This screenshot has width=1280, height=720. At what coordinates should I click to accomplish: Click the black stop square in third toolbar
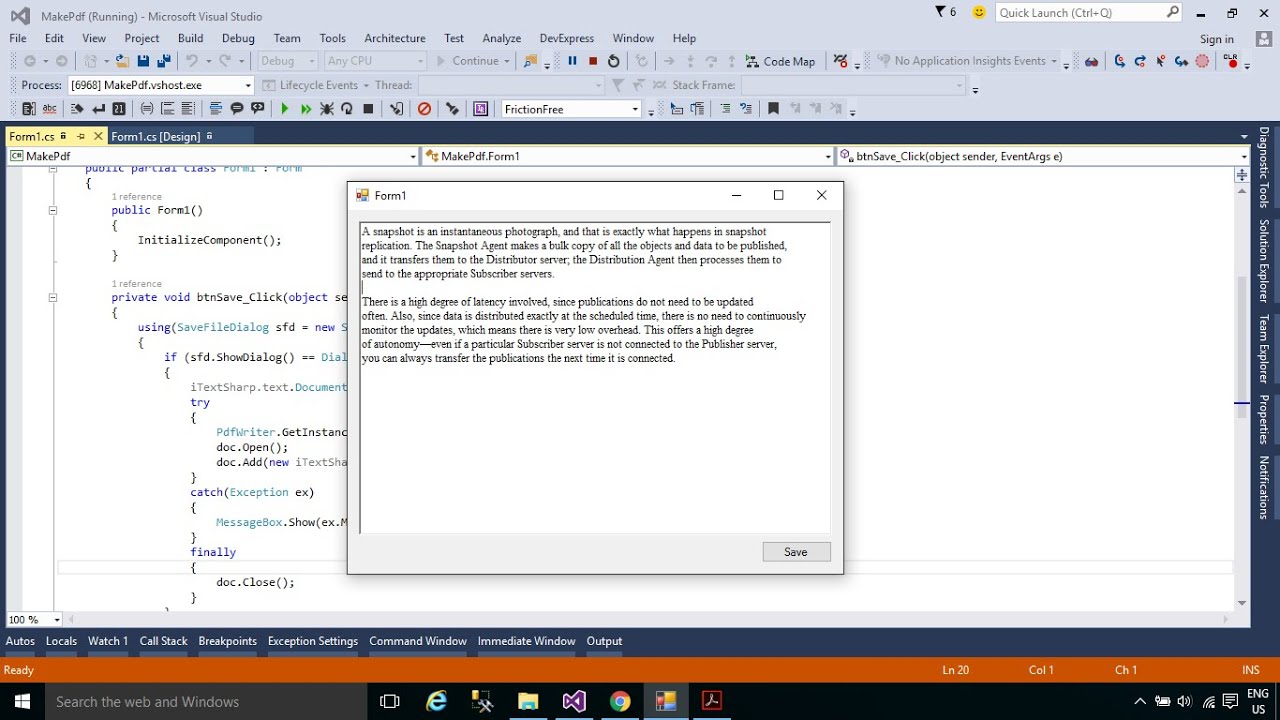pyautogui.click(x=368, y=109)
